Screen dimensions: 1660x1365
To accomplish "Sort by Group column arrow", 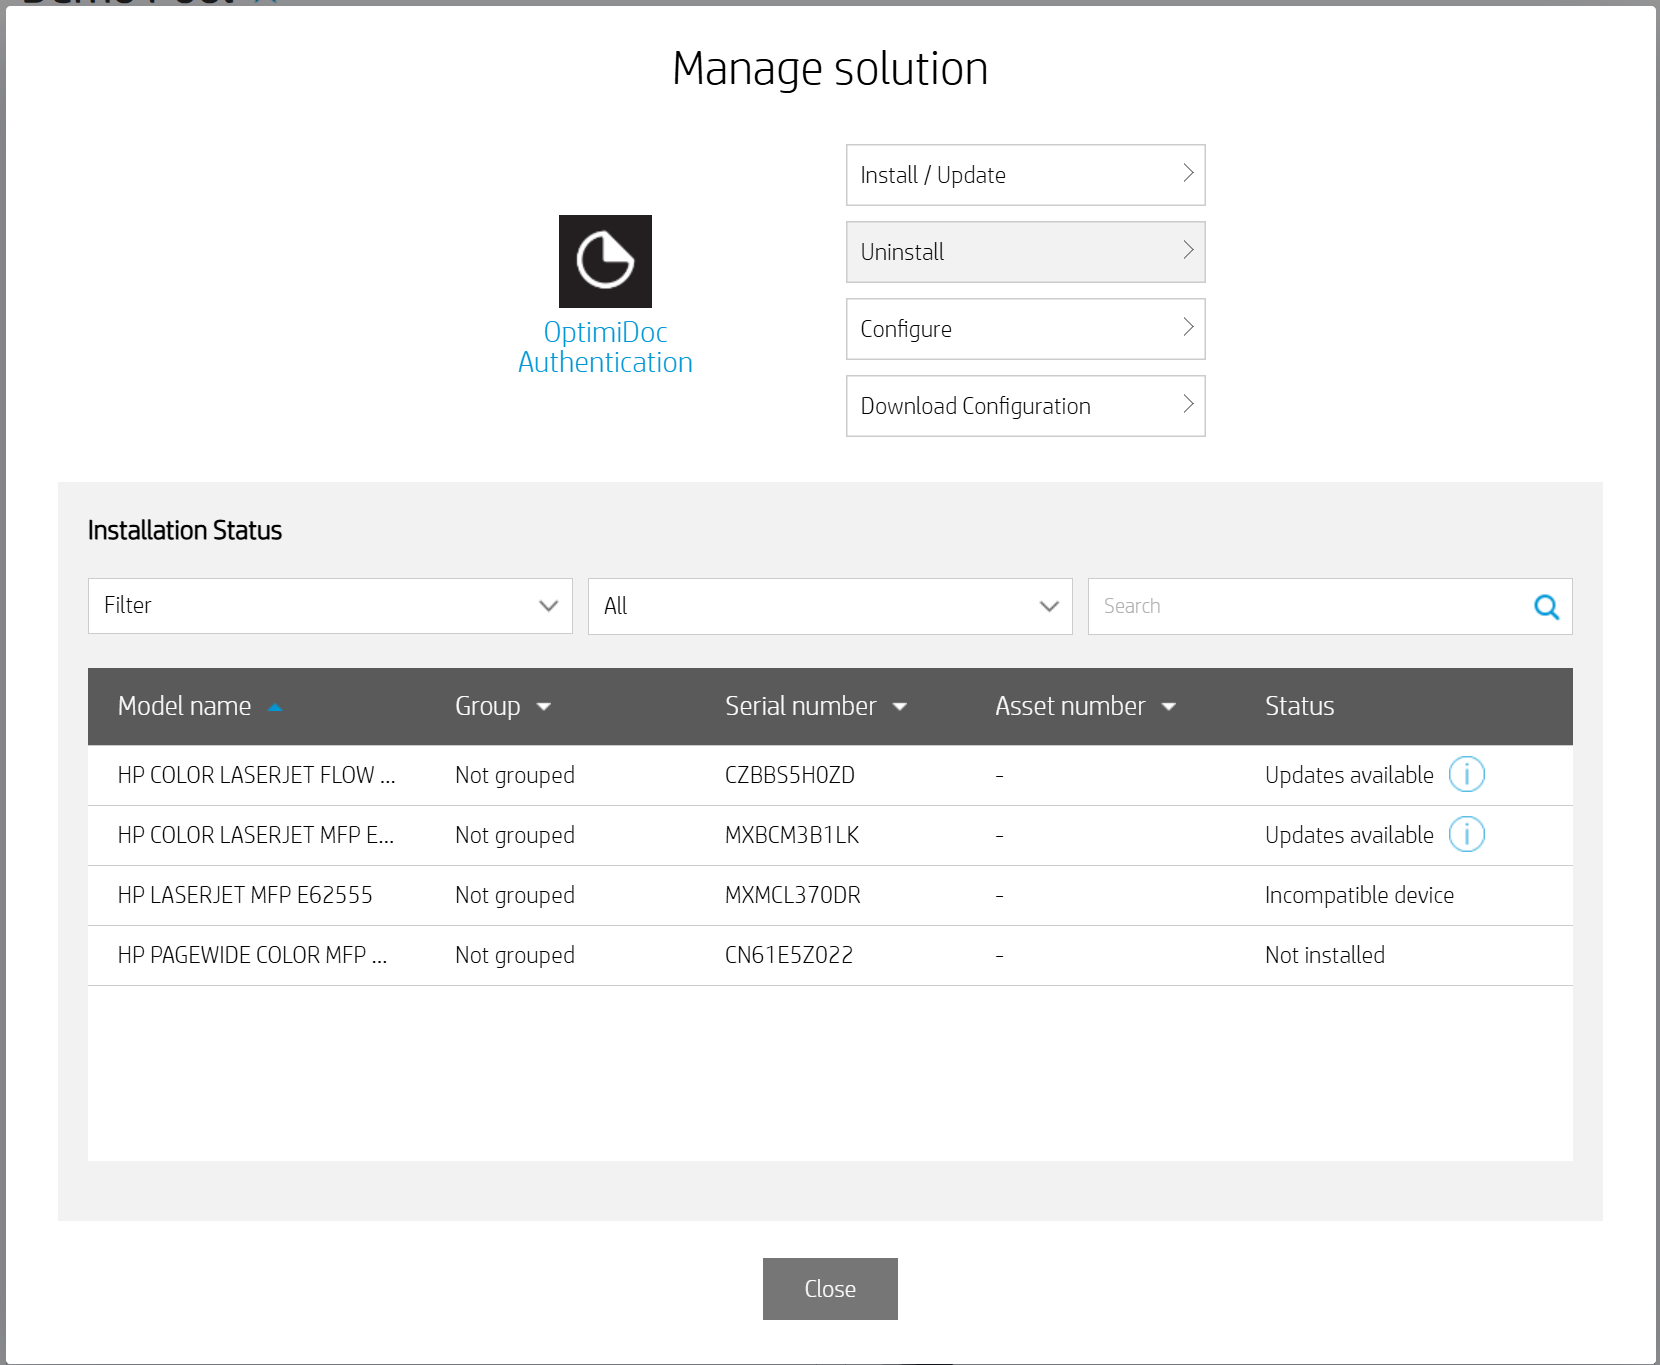I will (x=544, y=707).
